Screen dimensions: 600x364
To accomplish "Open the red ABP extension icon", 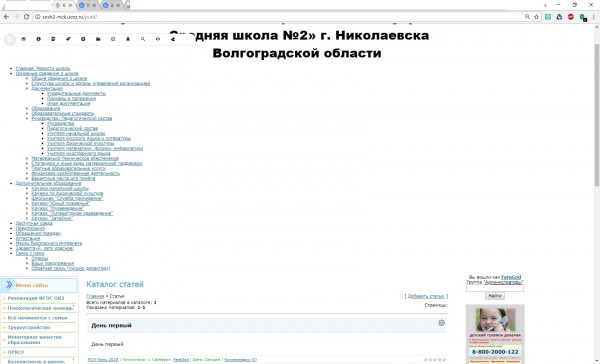I will 571,17.
